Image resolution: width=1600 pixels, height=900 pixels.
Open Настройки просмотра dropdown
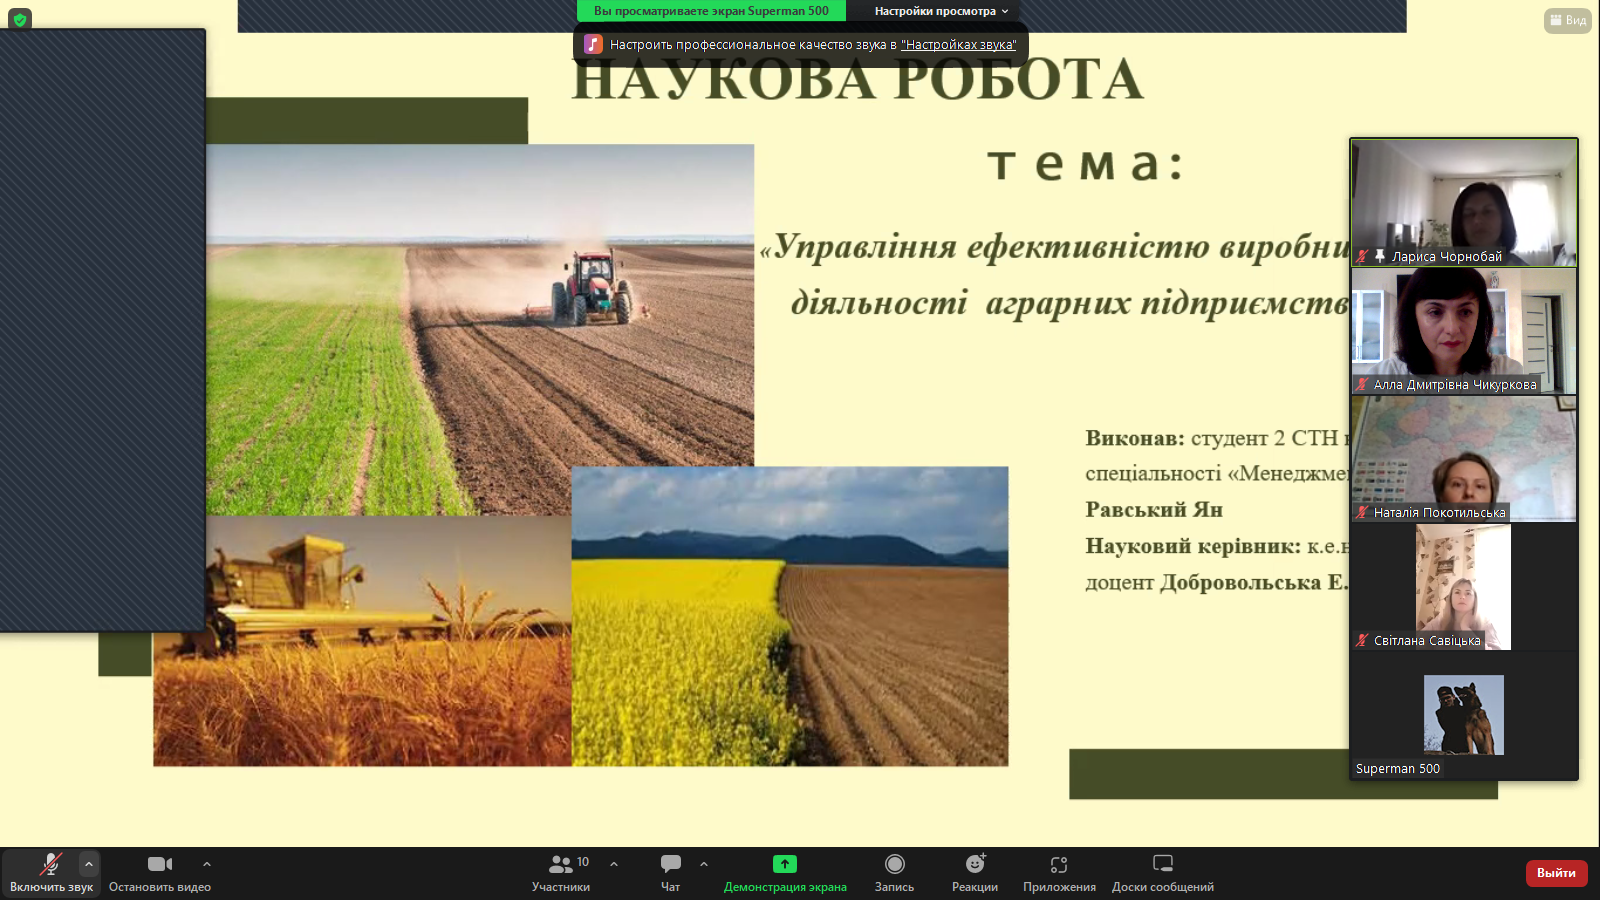coord(931,12)
